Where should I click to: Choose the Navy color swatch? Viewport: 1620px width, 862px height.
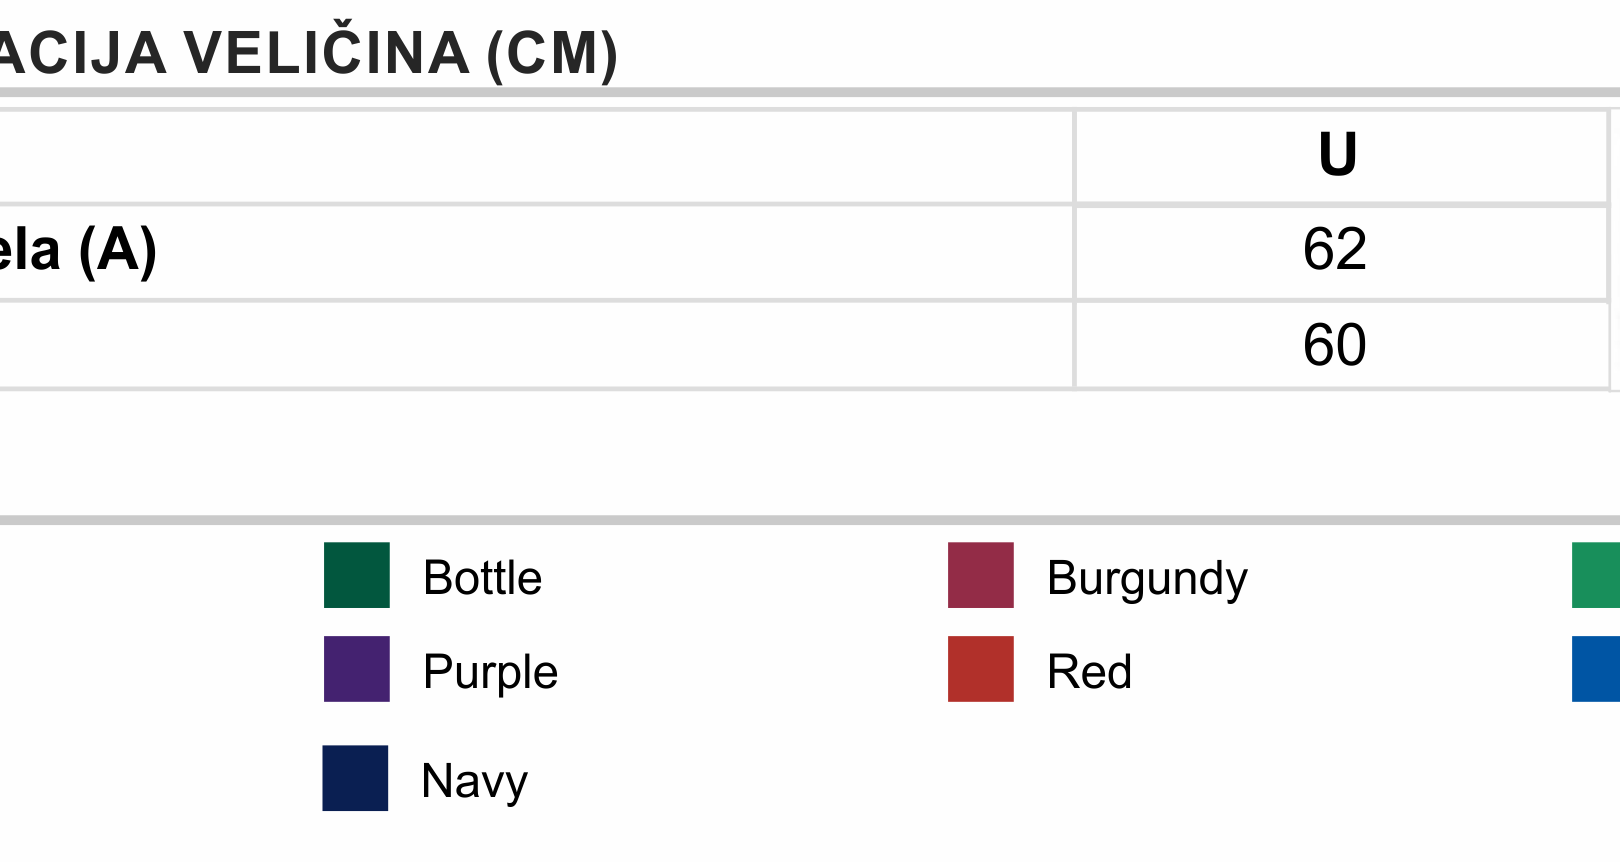pos(355,778)
